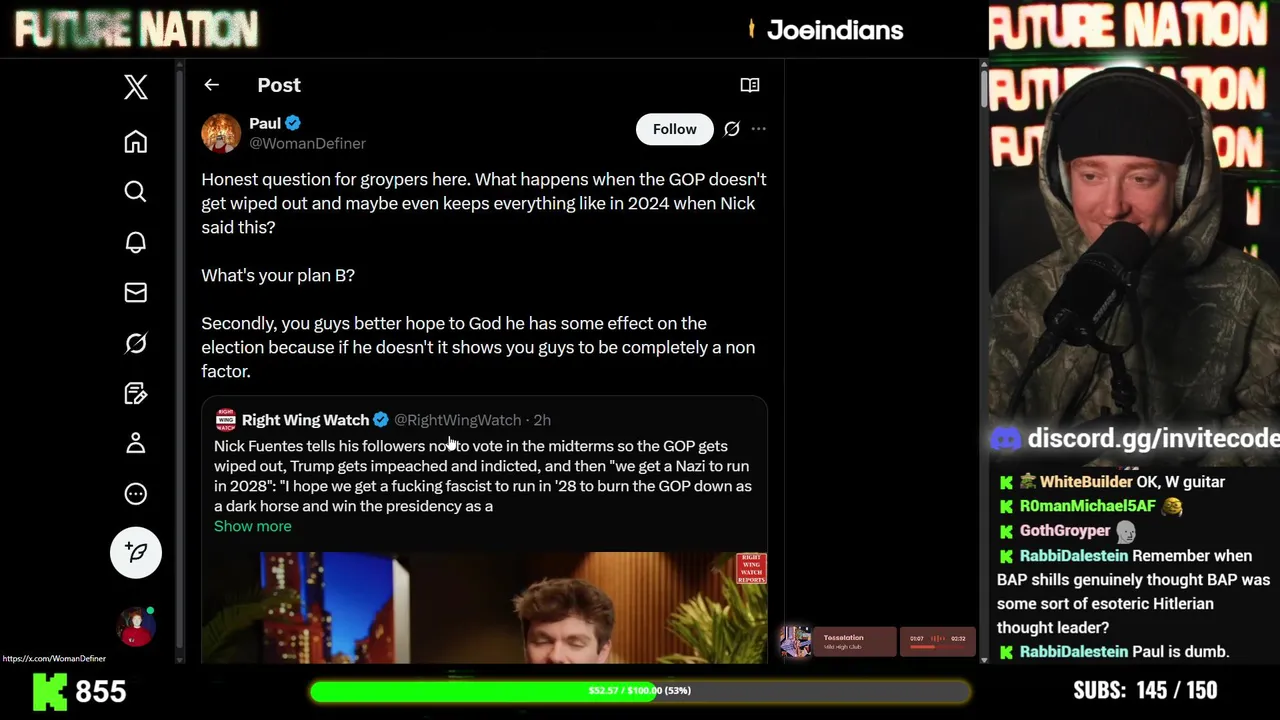This screenshot has height=720, width=1280.
Task: Open the X logo home link
Action: [x=136, y=87]
